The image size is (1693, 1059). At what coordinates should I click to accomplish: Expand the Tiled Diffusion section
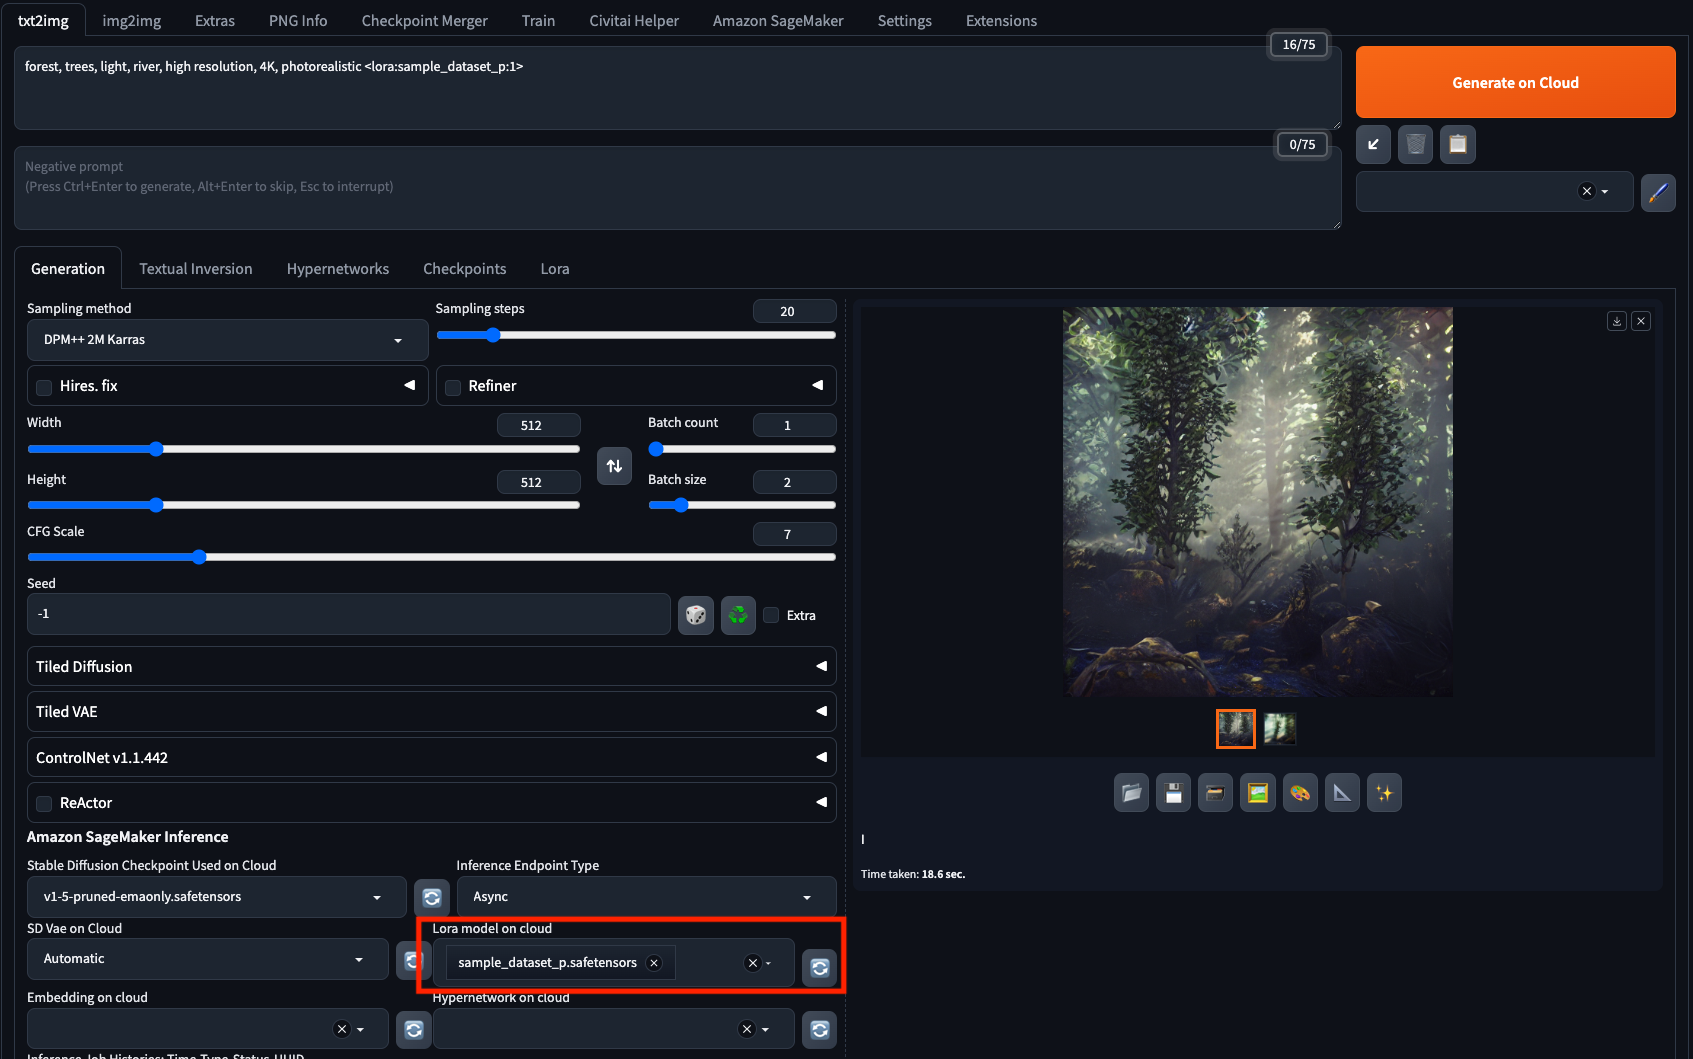pos(431,666)
